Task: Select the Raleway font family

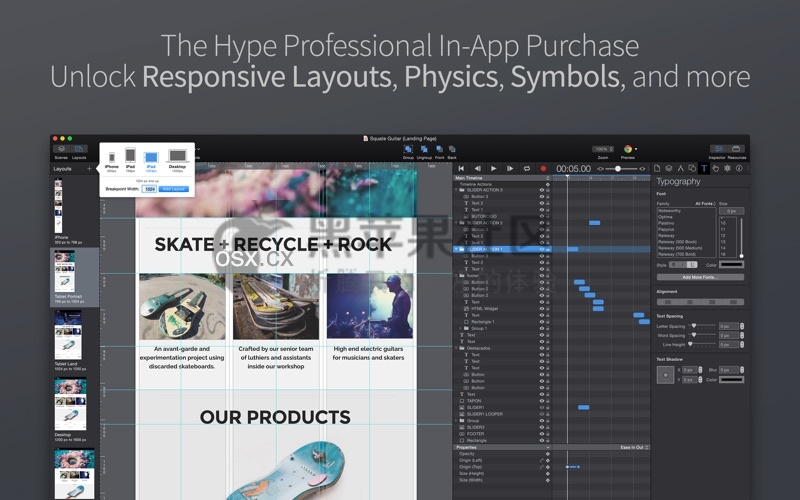Action: [666, 236]
